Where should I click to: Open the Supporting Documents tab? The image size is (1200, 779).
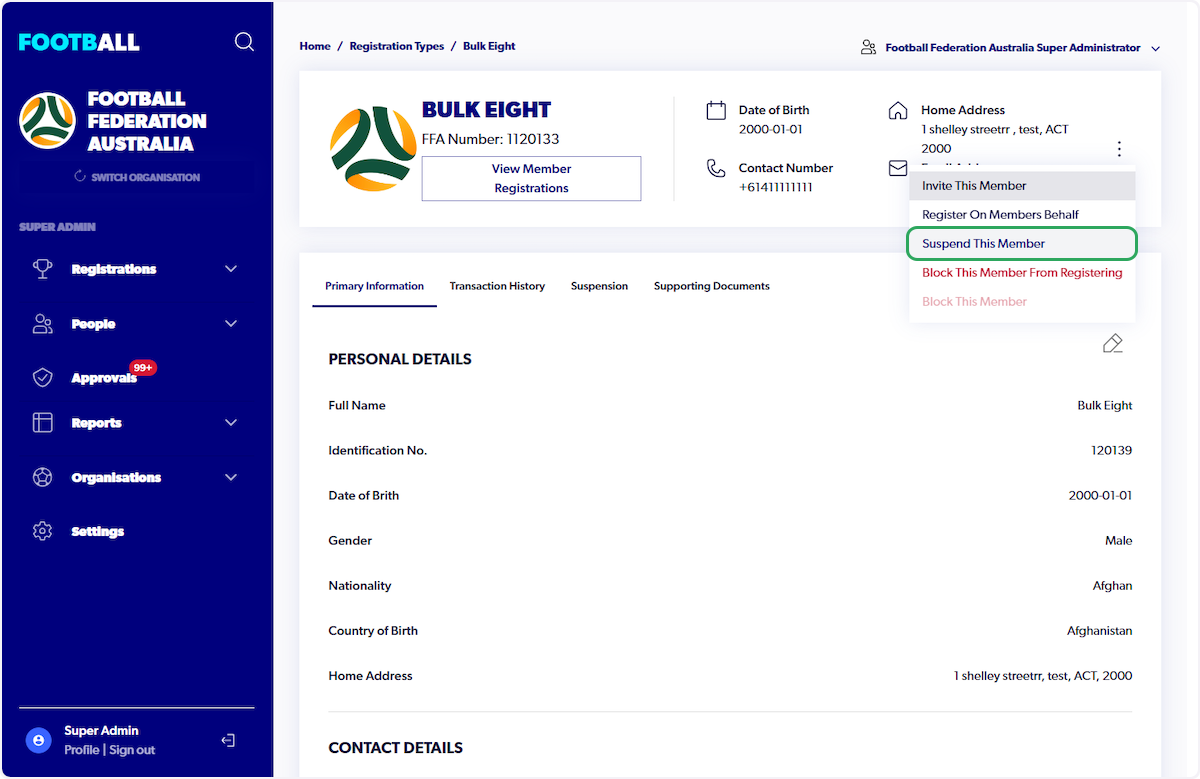pyautogui.click(x=712, y=286)
